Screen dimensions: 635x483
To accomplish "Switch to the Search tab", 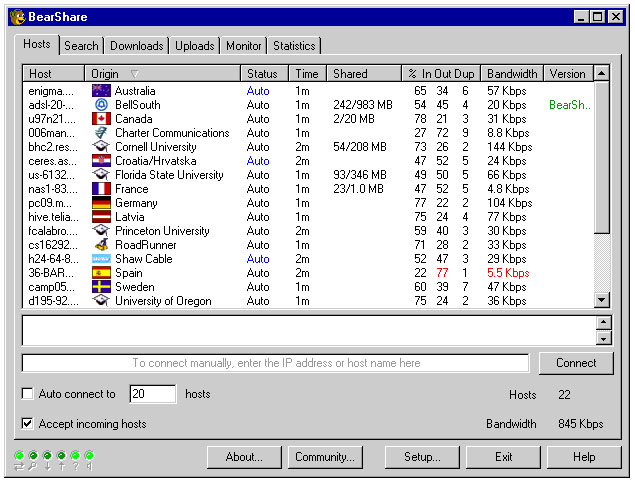I will coord(81,46).
